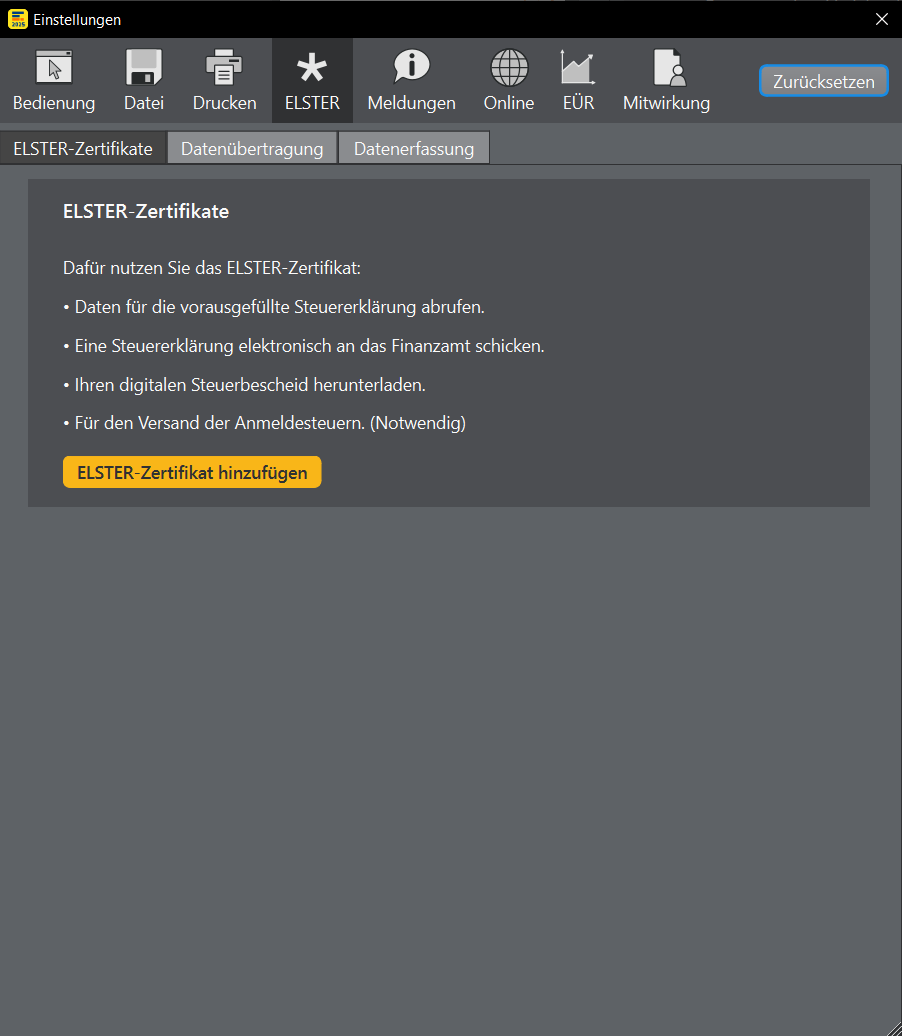
Task: Click the window resize grip corner
Action: point(893,1027)
